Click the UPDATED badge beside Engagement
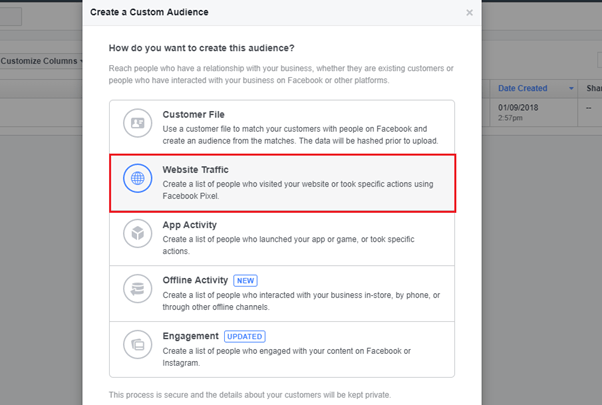 [x=245, y=336]
